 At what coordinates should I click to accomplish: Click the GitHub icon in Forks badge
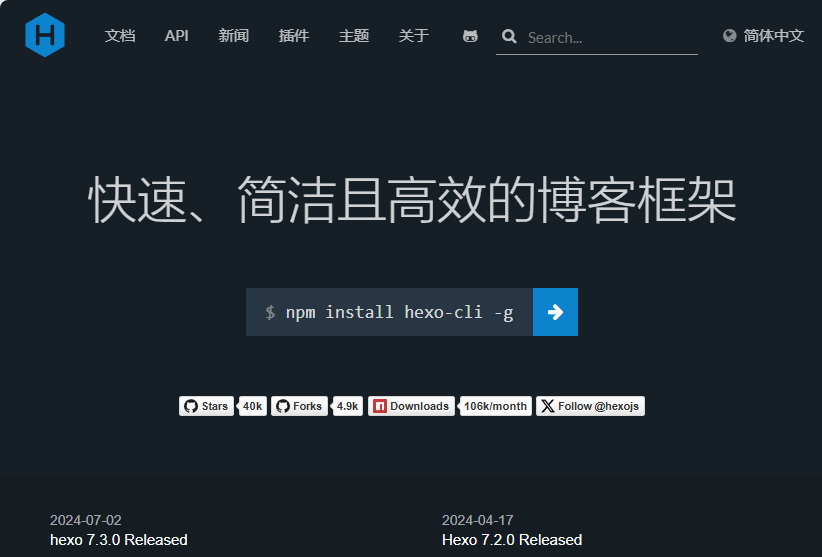[283, 406]
